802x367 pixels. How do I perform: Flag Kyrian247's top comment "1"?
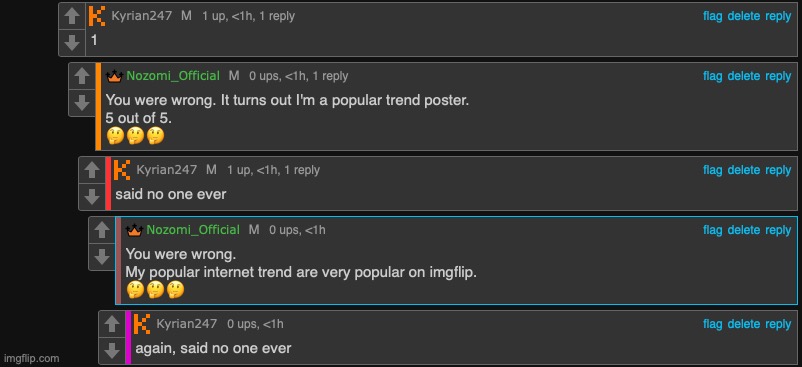coord(712,16)
